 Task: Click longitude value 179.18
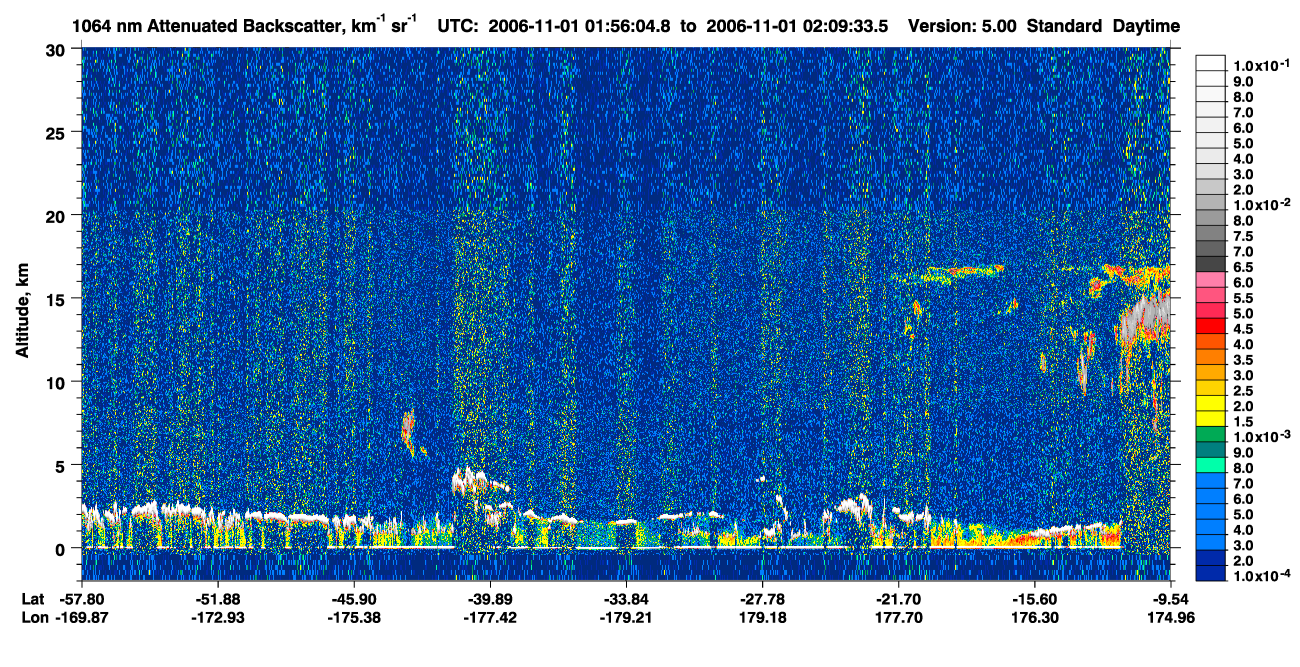tap(763, 617)
